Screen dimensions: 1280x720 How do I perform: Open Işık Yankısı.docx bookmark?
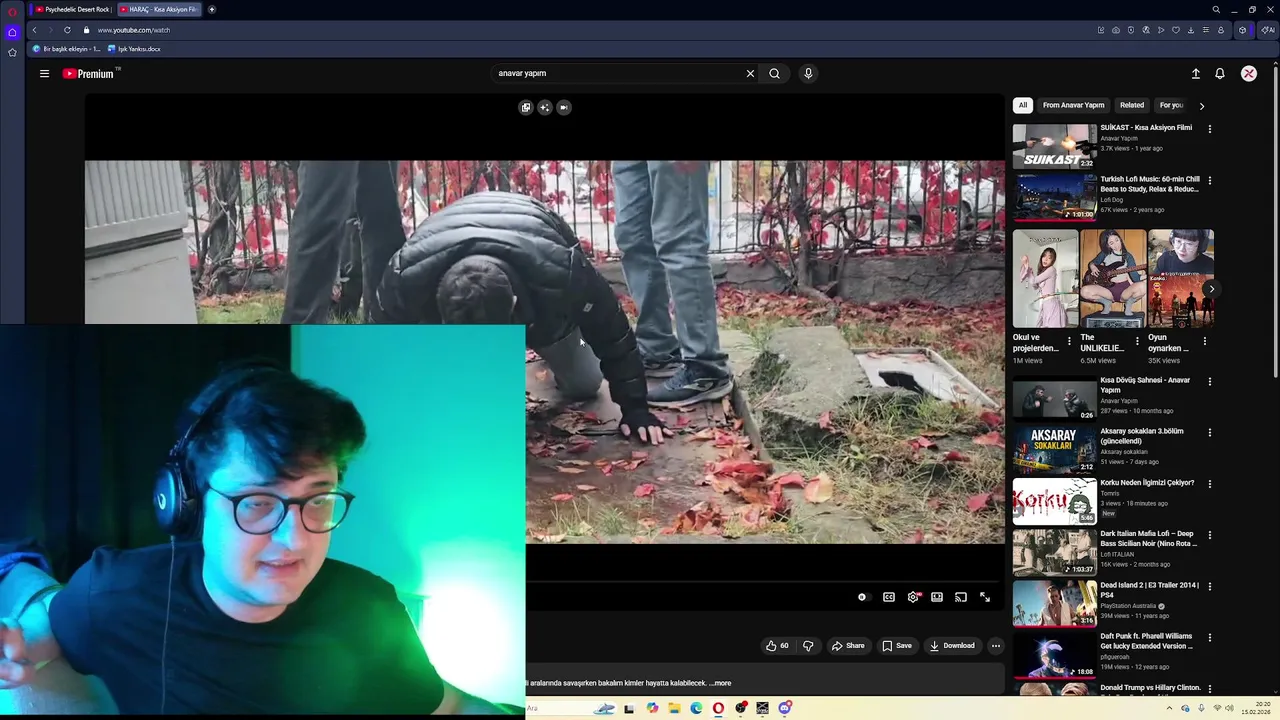tap(134, 49)
